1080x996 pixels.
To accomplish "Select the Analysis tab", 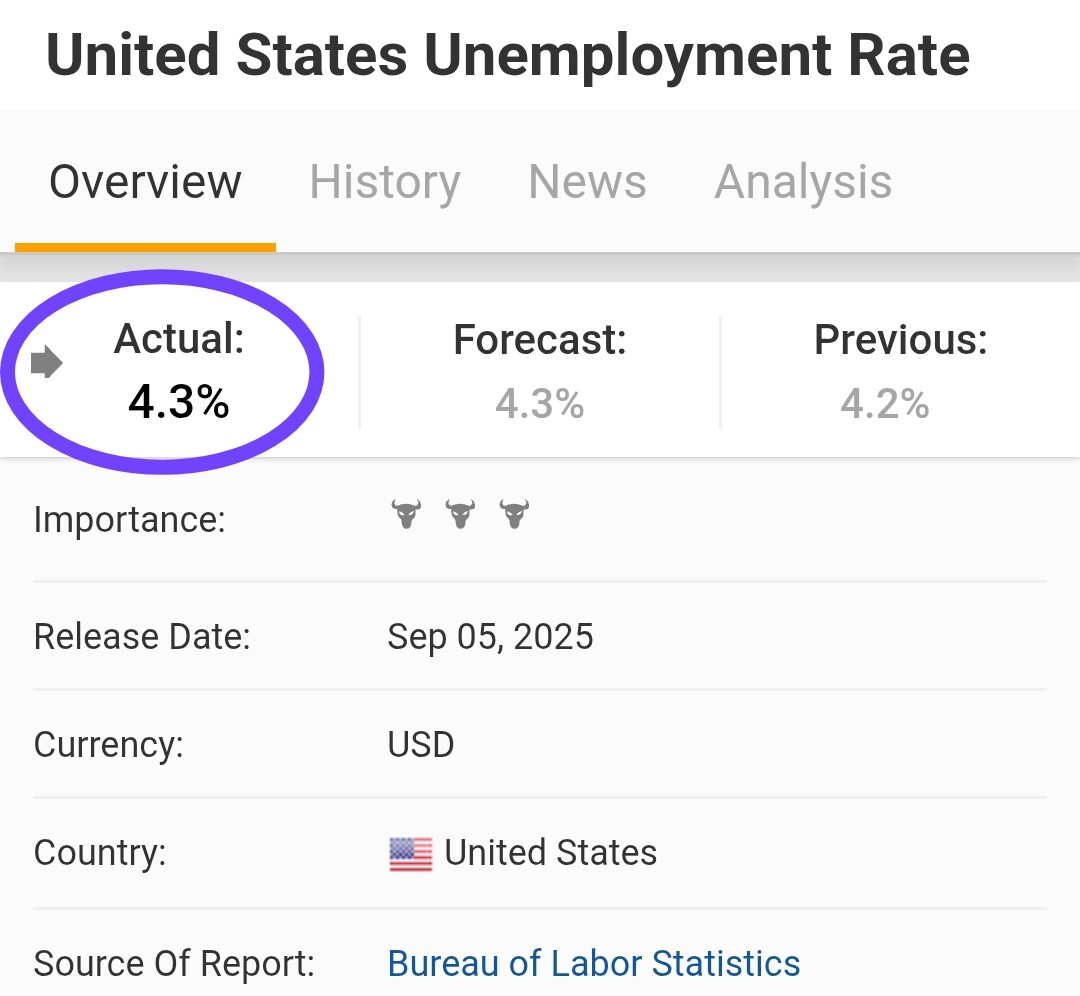I will 803,182.
